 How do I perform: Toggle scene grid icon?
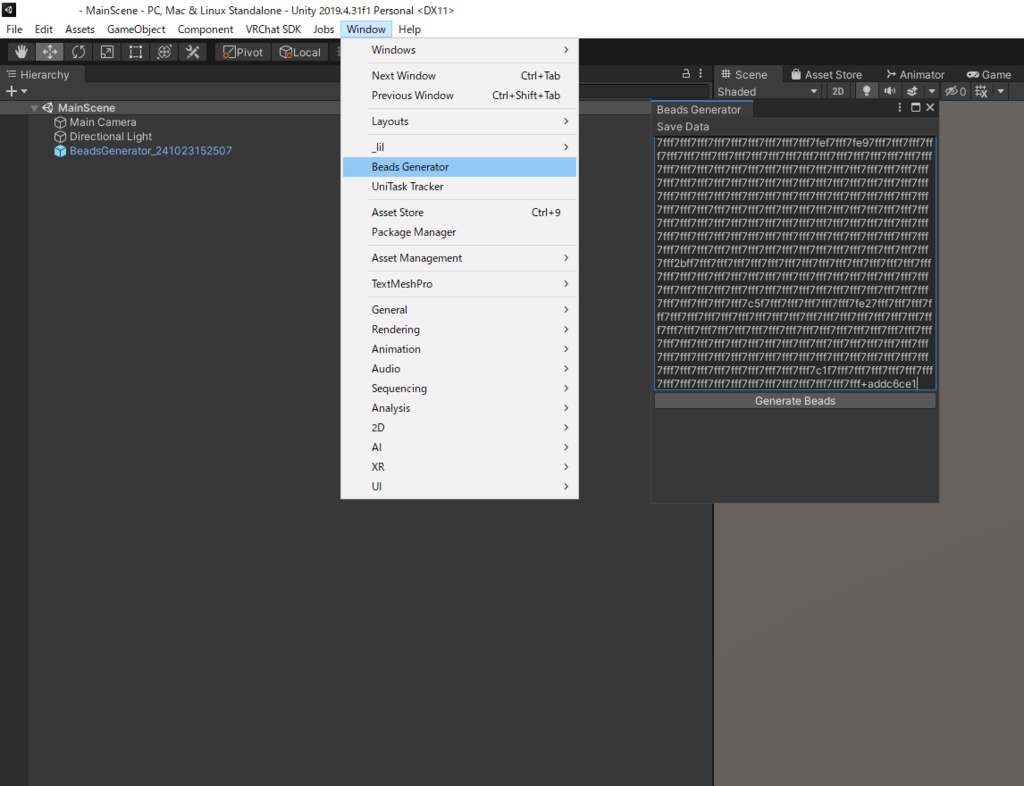coord(981,91)
